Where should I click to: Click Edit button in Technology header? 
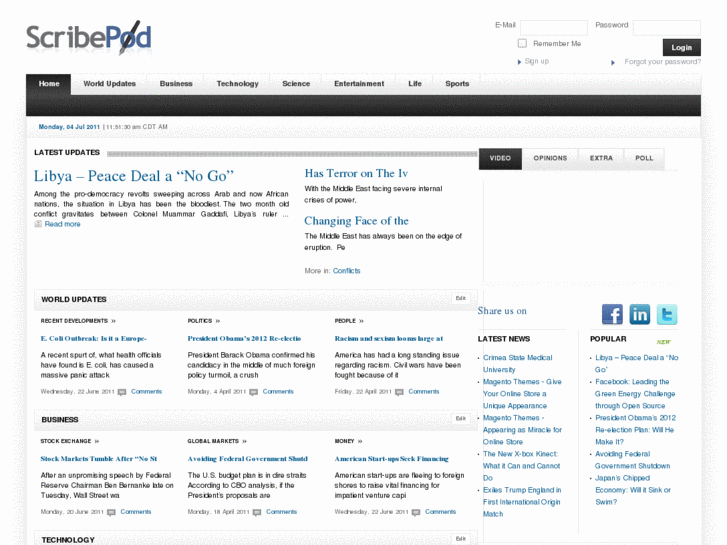pyautogui.click(x=460, y=539)
